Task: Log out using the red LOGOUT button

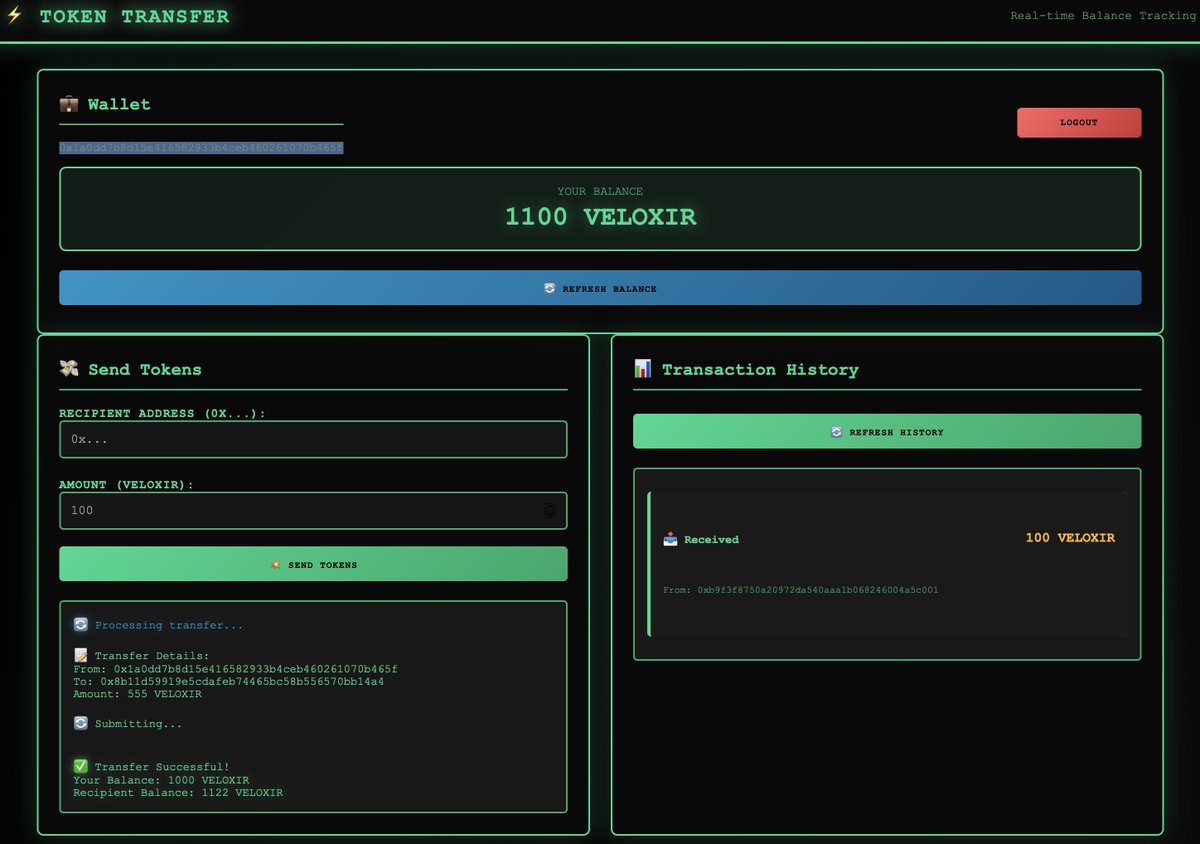Action: click(1079, 122)
